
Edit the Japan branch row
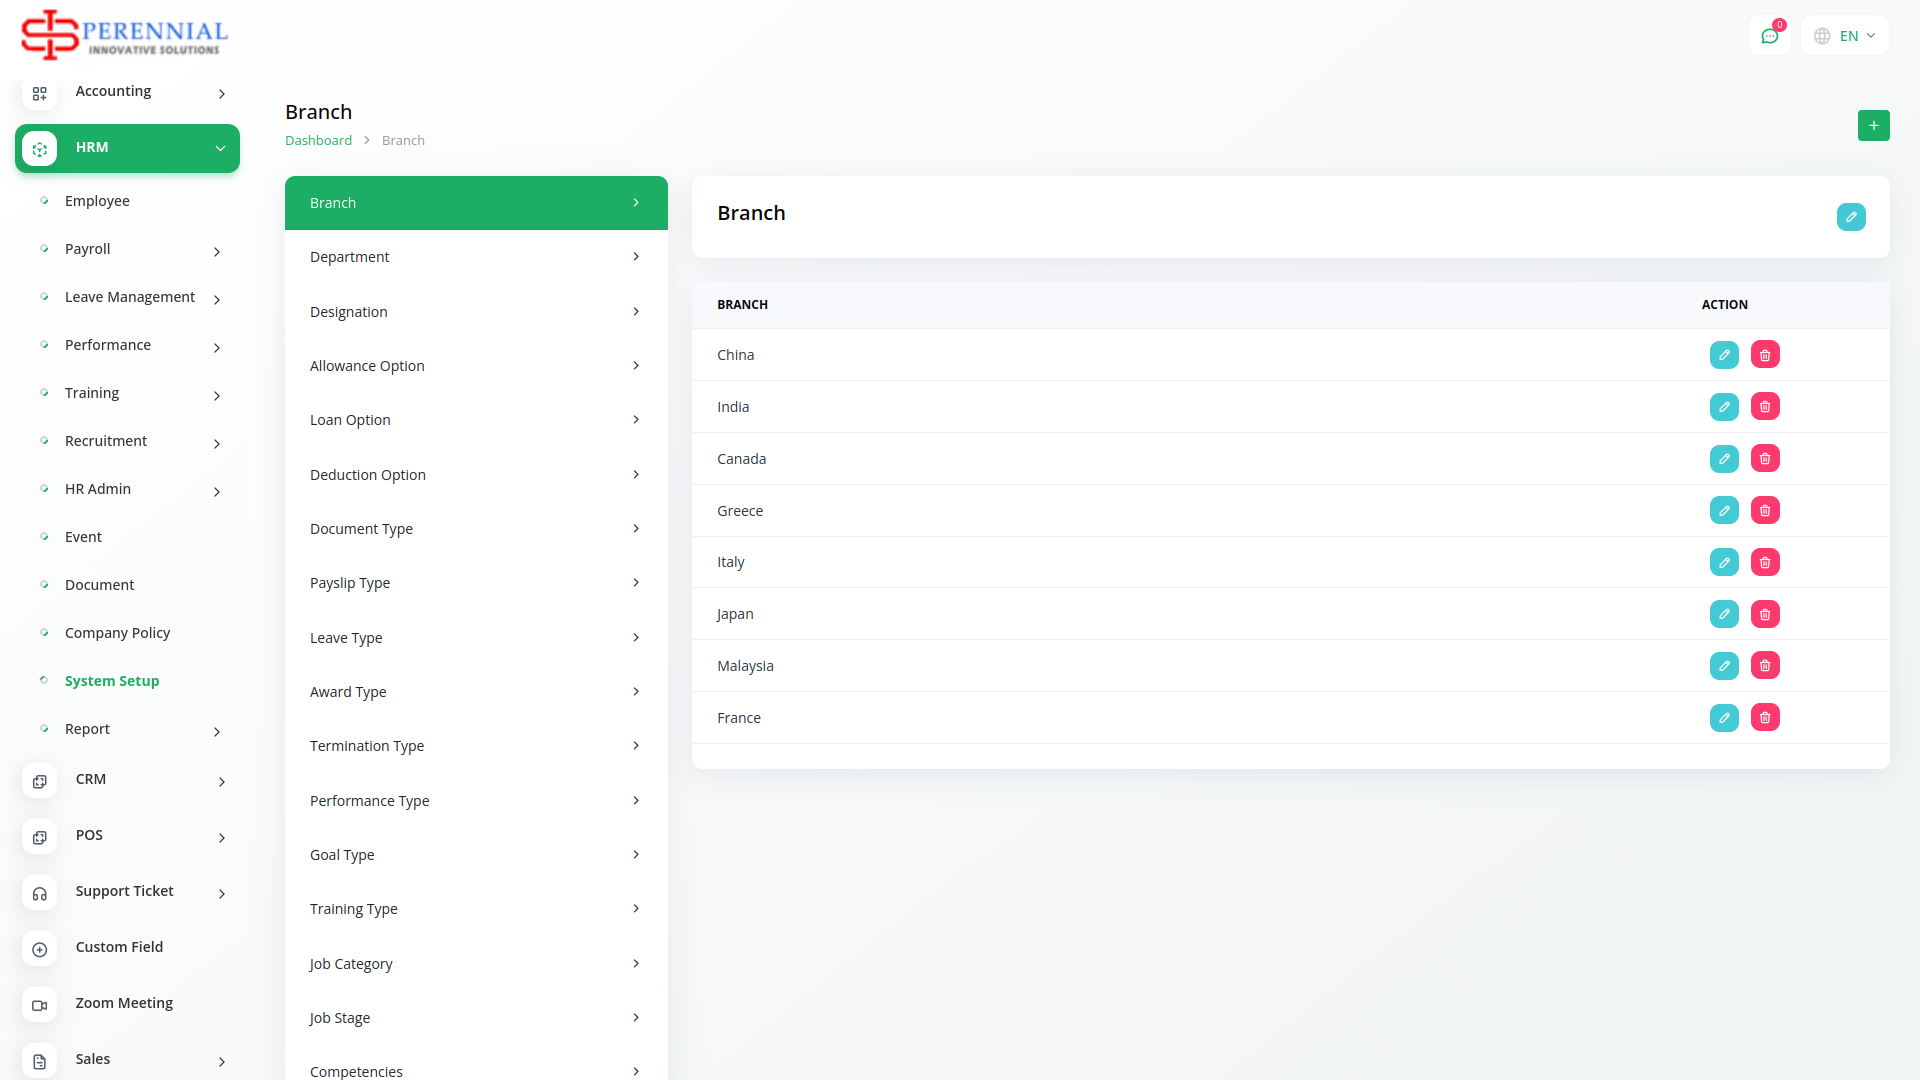[x=1724, y=614]
